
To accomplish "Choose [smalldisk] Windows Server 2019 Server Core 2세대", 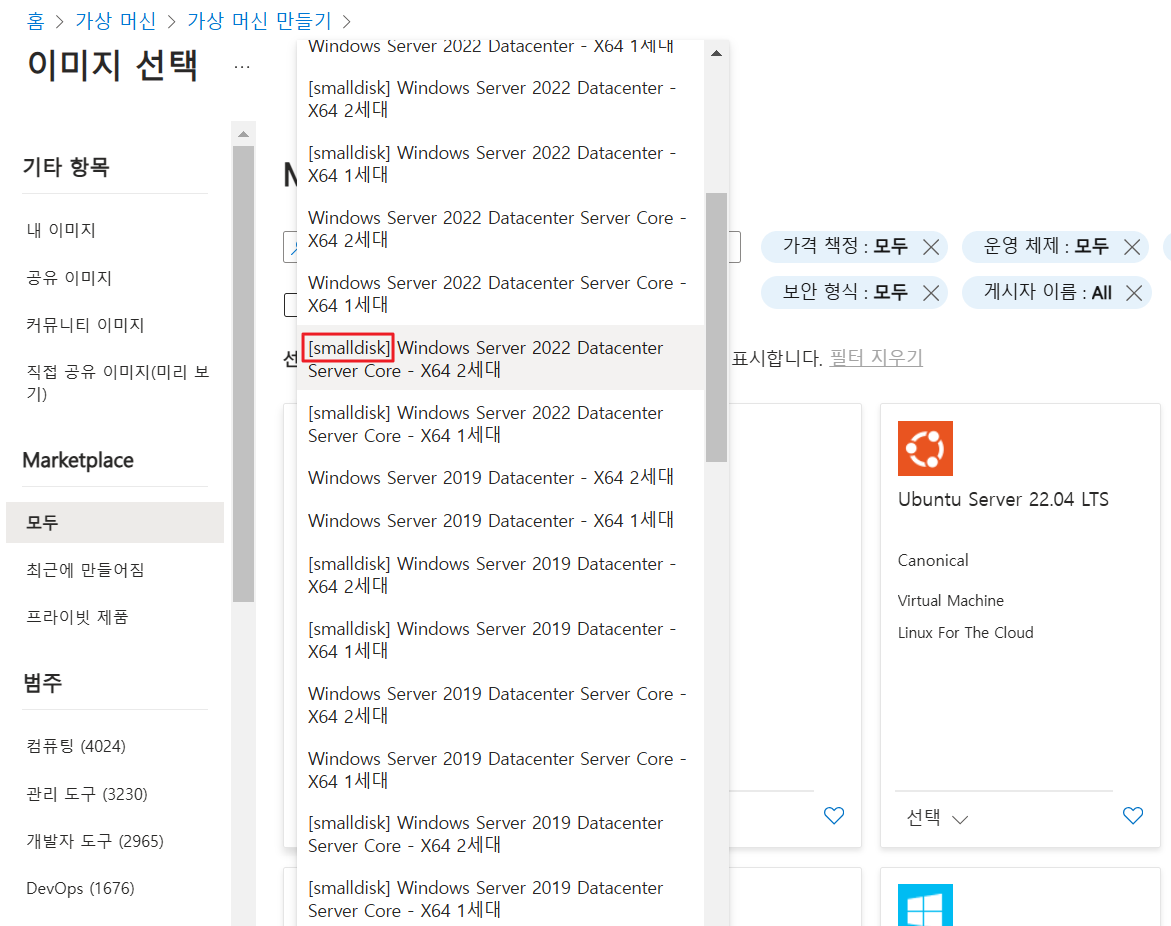I will 500,834.
